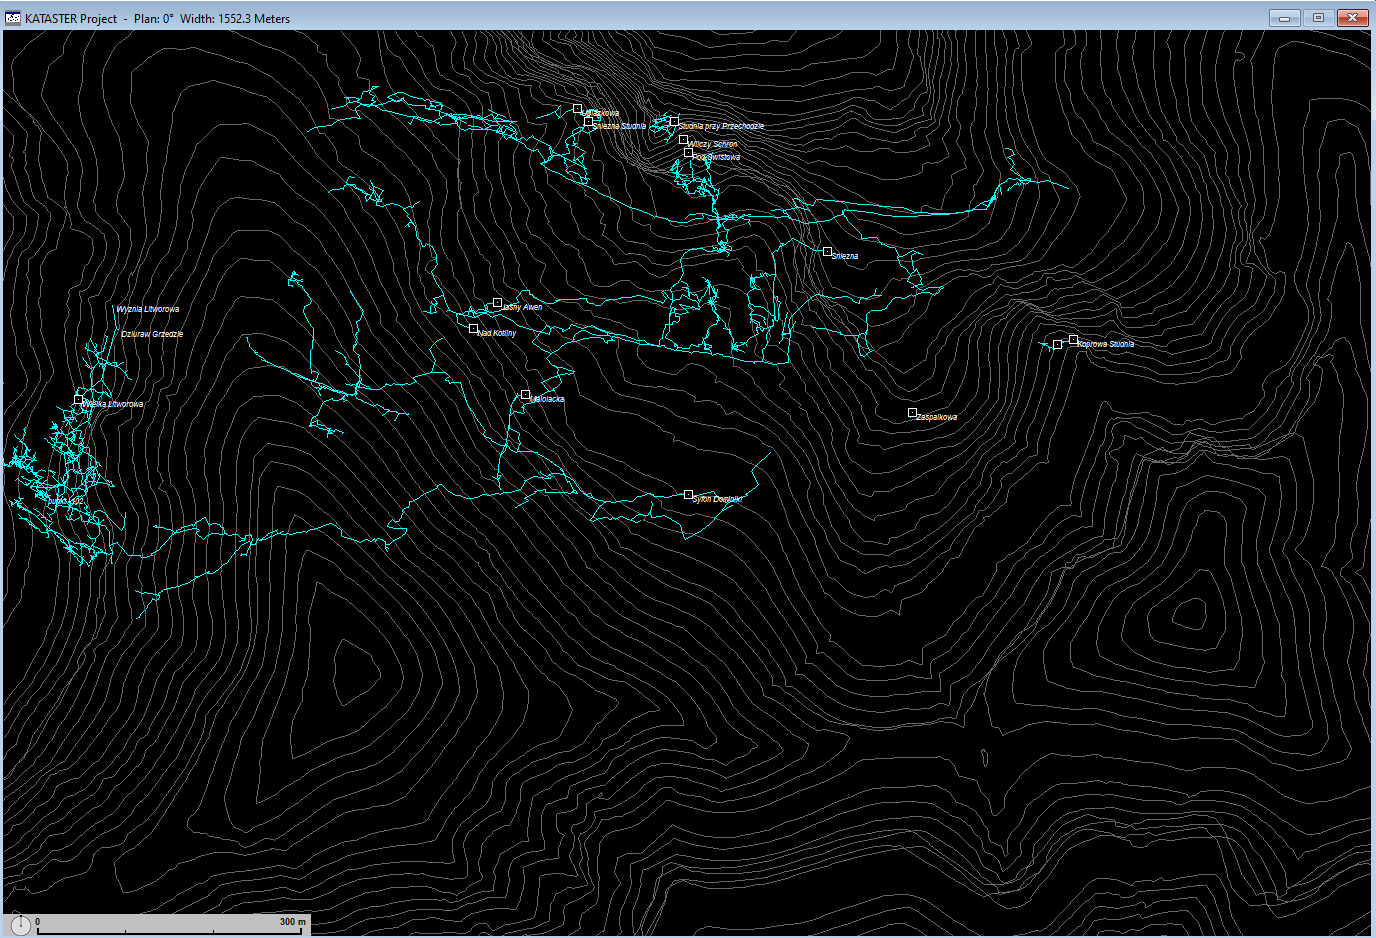Click the Wielka Litworowa label text
Viewport: 1376px width, 938px height.
pos(113,404)
